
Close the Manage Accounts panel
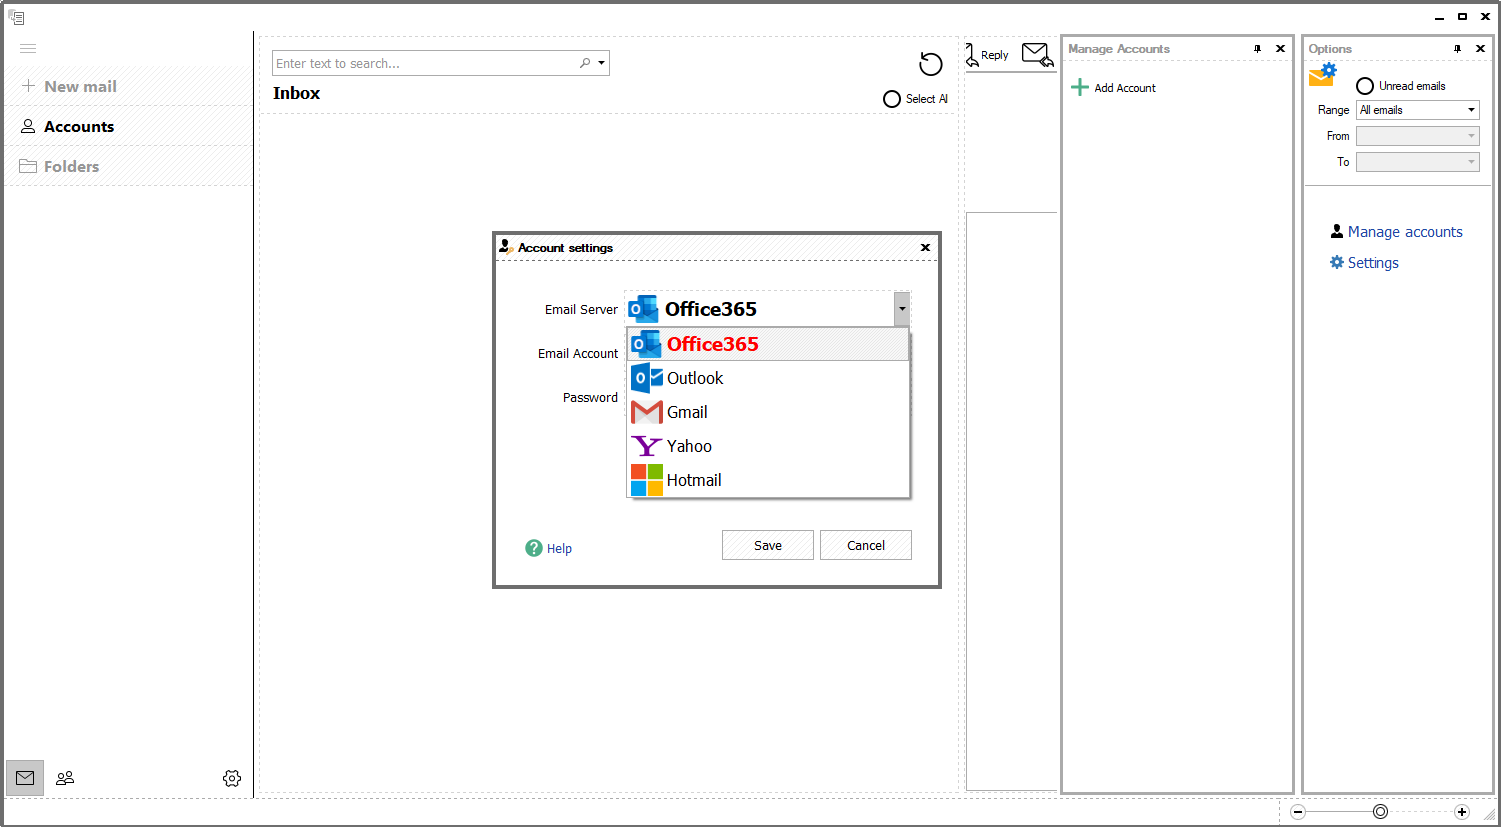pos(1280,48)
